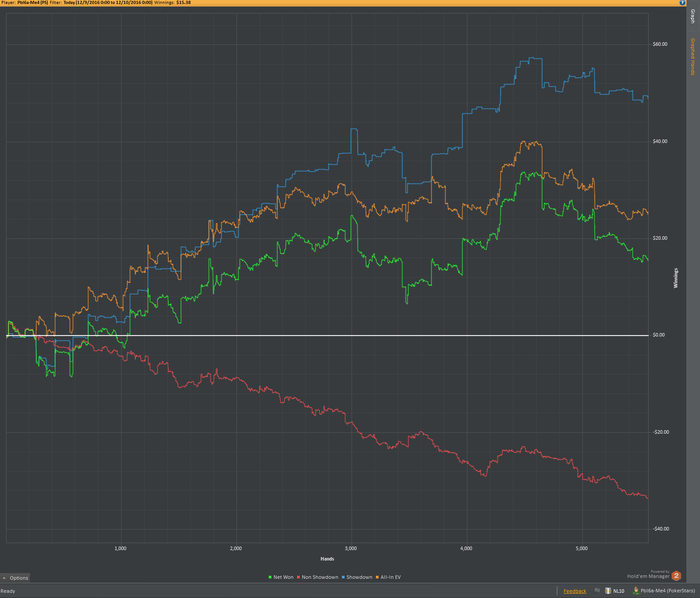The height and width of the screenshot is (598, 700).
Task: Click the Hands x-axis title
Action: [x=327, y=559]
